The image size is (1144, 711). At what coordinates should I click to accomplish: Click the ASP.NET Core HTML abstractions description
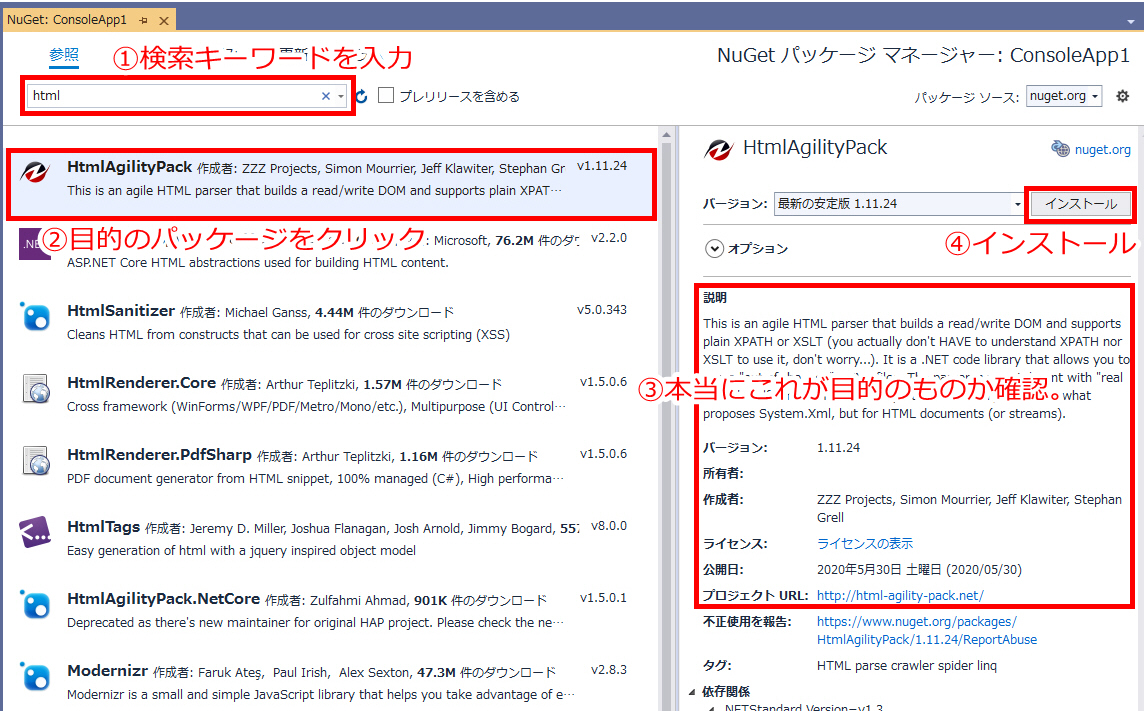tap(258, 263)
